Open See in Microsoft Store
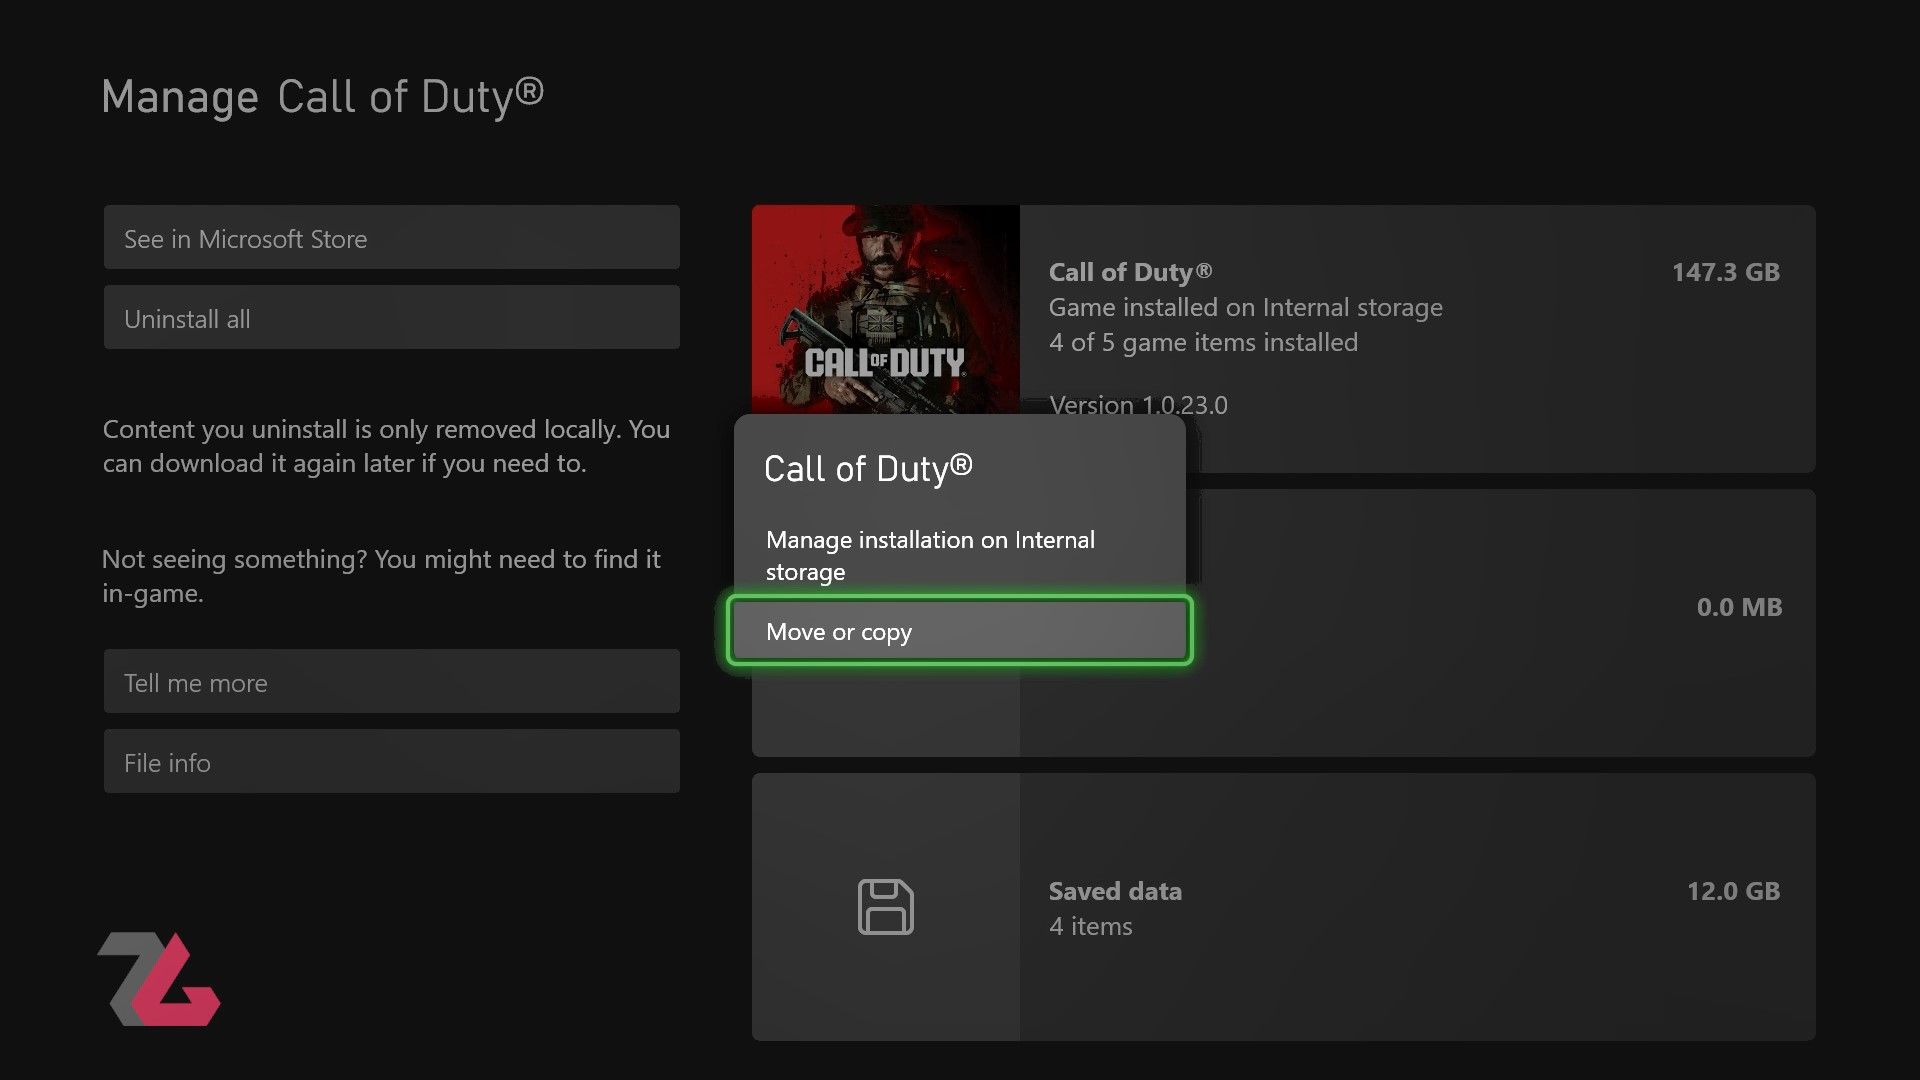Image resolution: width=1920 pixels, height=1080 pixels. coord(391,238)
